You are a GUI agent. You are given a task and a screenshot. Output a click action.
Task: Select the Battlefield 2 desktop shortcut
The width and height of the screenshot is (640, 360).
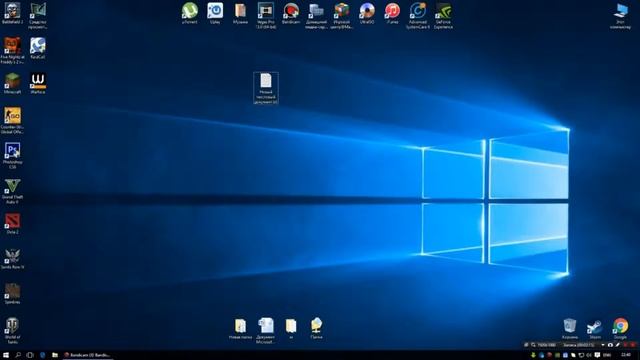(13, 13)
